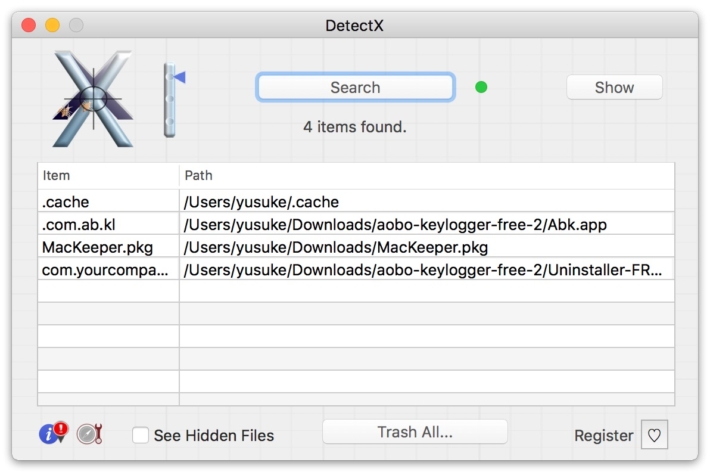Click the Register link
This screenshot has width=710, height=472.
click(603, 435)
